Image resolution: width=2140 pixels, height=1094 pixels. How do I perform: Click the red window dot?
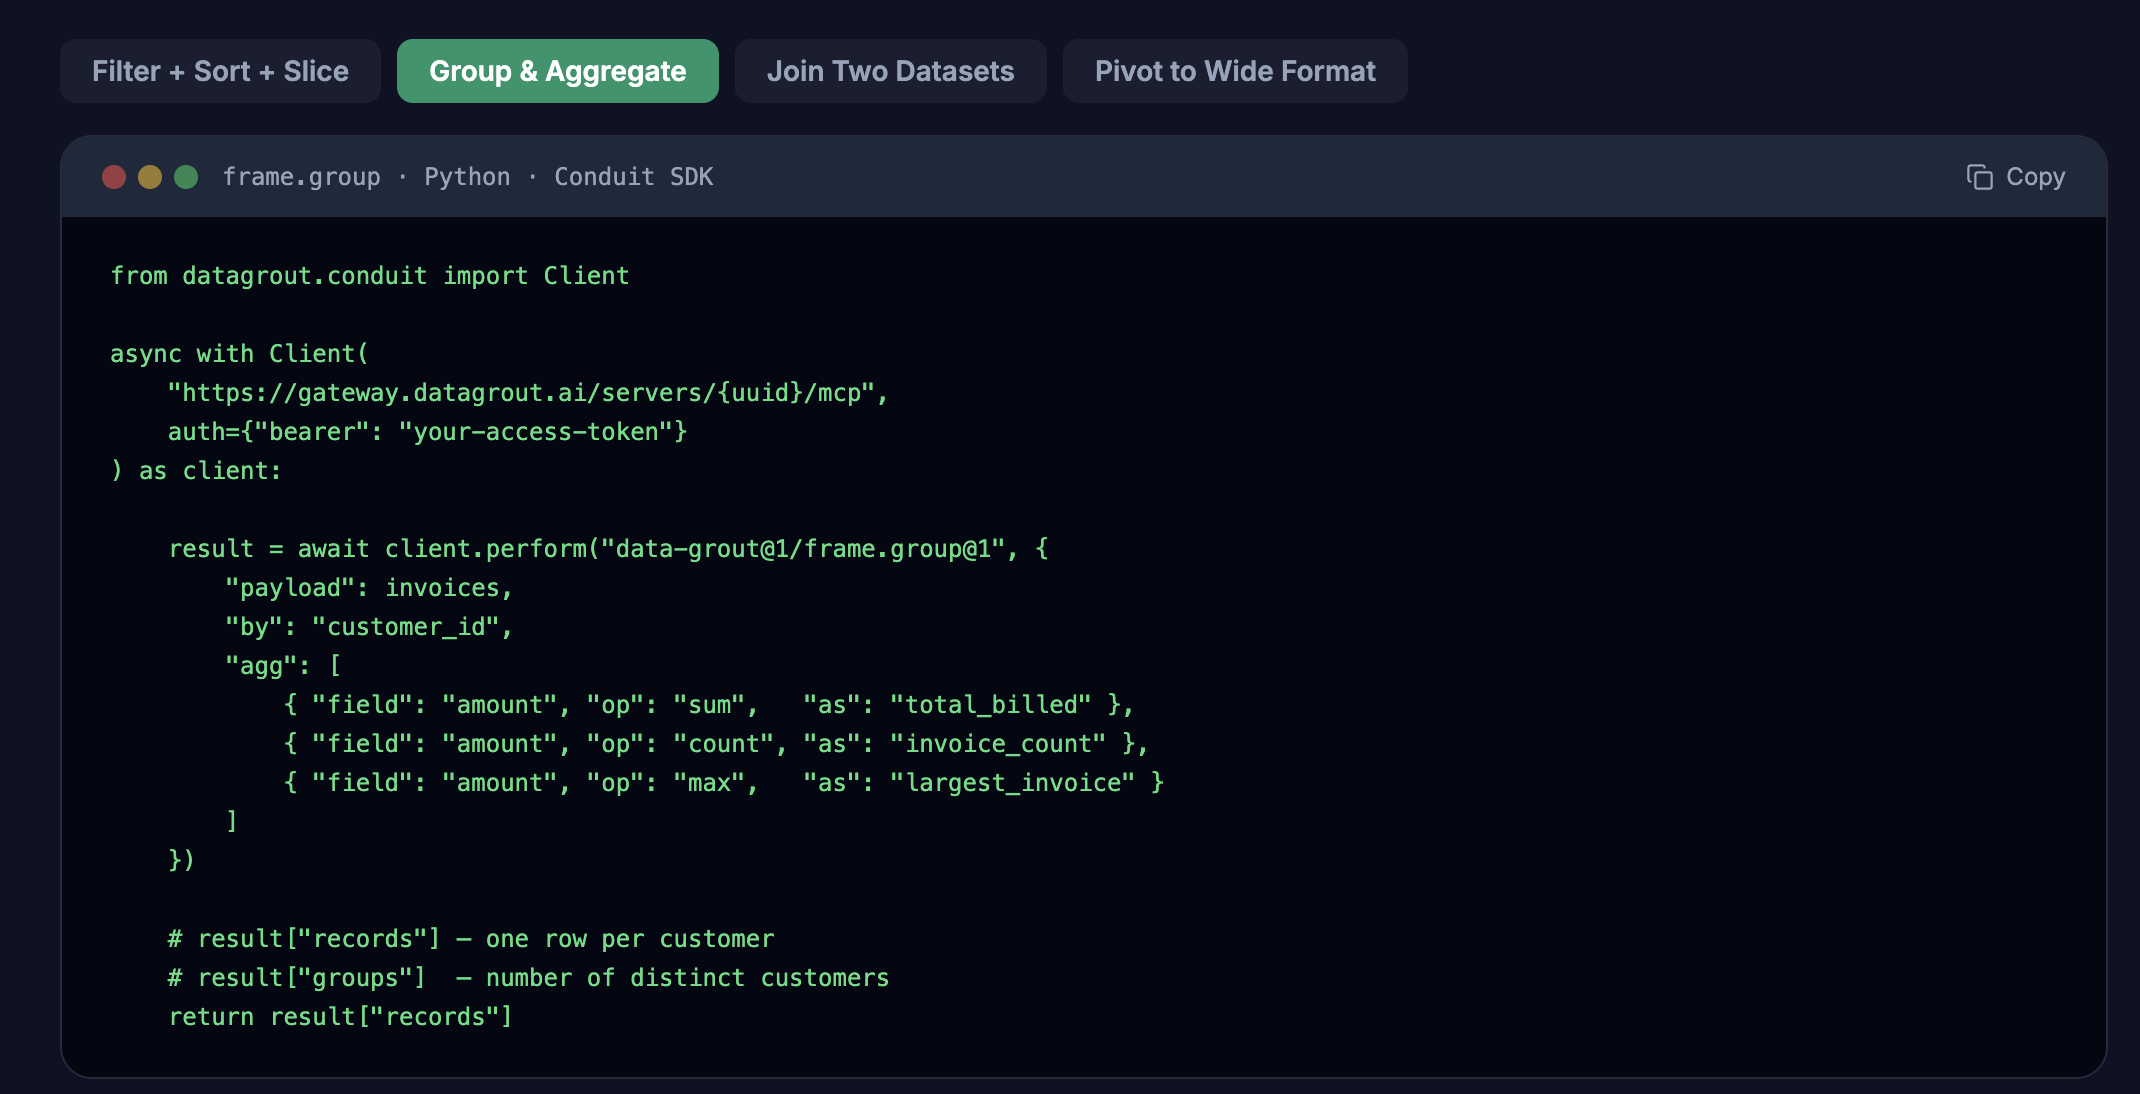point(114,177)
